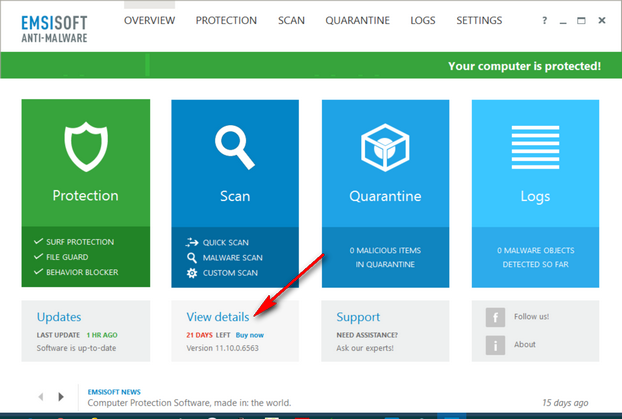Toggle Surf Protection checkmark
The width and height of the screenshot is (622, 419).
(38, 241)
